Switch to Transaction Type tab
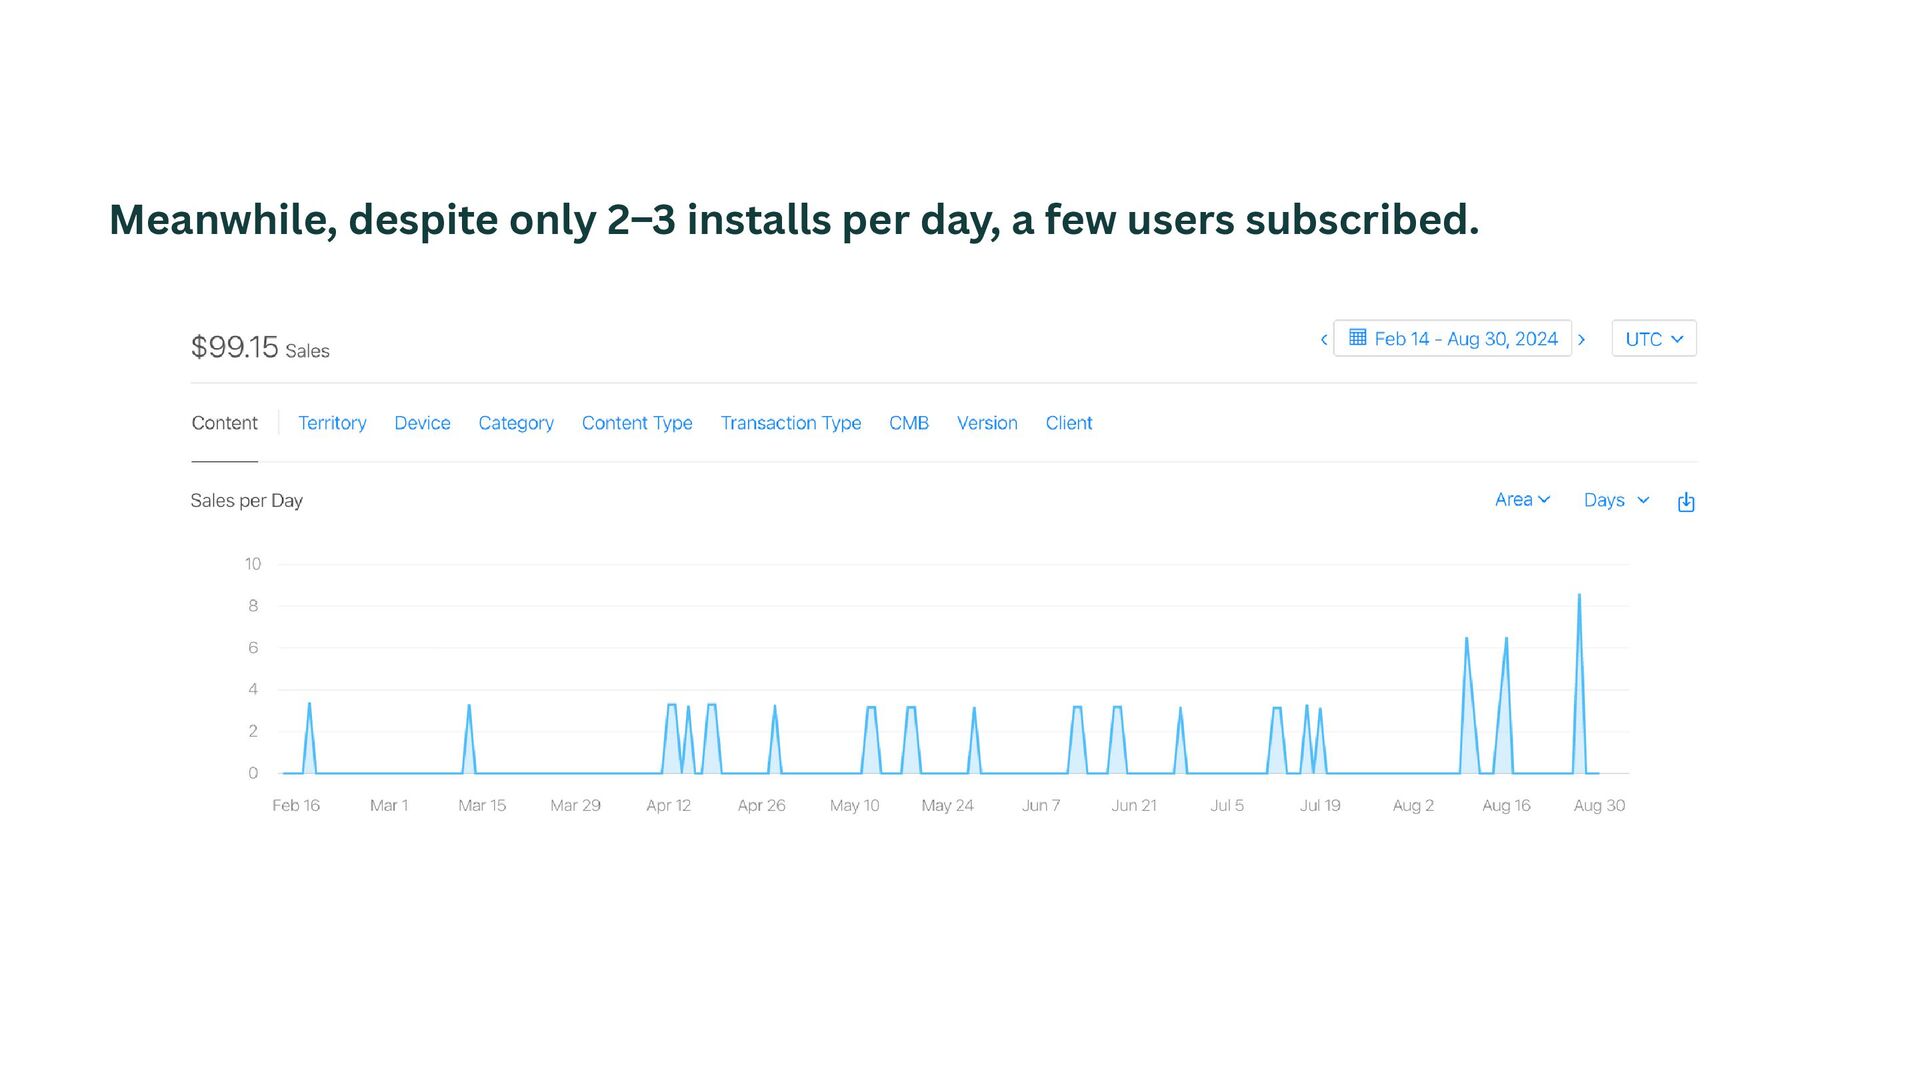 [x=790, y=423]
